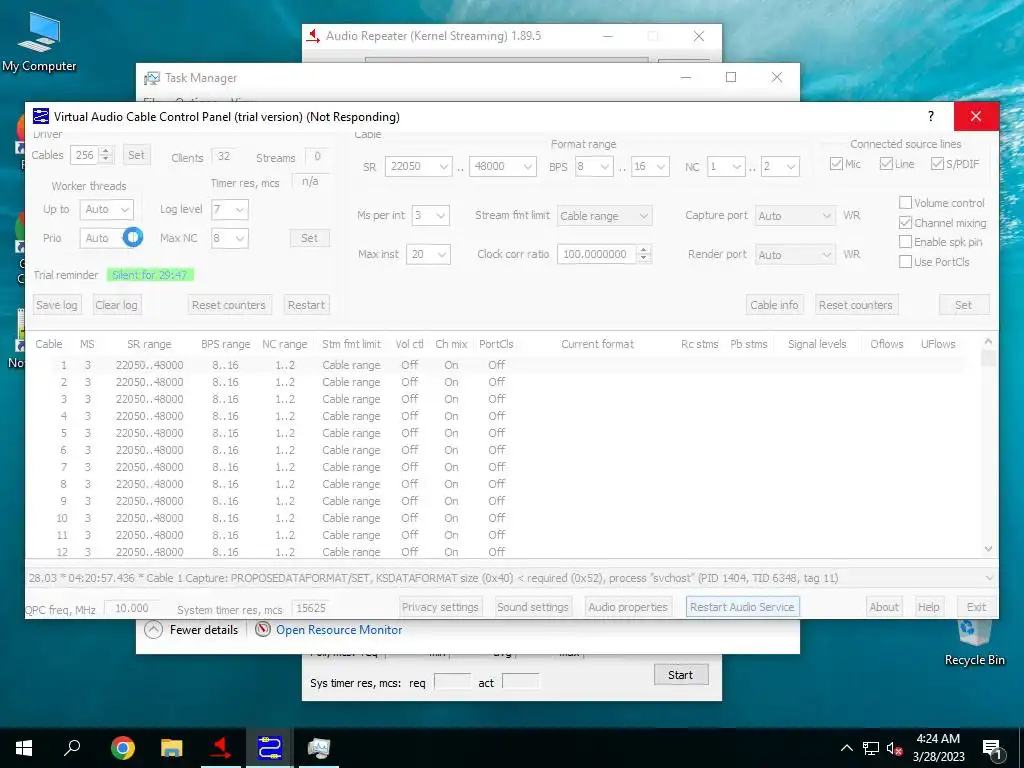Open the BPS maximum 16 dropdown
The image size is (1024, 768).
(x=650, y=167)
